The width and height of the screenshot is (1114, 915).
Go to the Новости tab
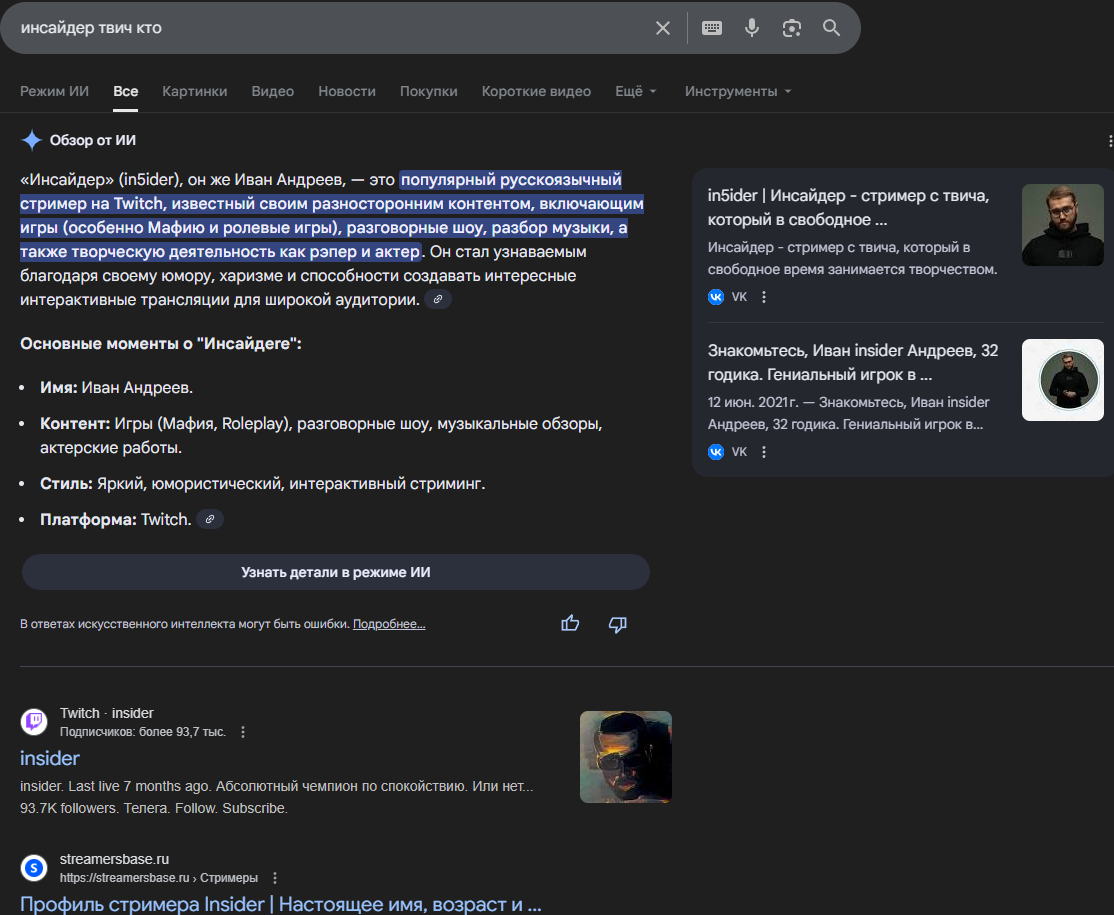point(347,91)
